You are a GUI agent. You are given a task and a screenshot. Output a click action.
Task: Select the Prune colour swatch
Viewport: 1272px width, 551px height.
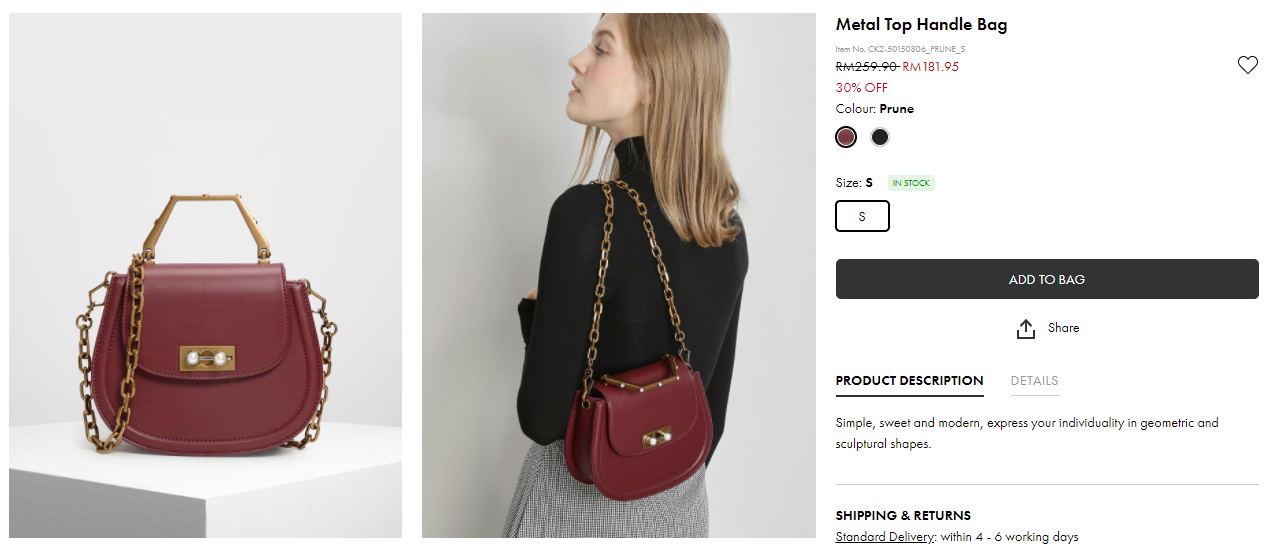[x=846, y=137]
